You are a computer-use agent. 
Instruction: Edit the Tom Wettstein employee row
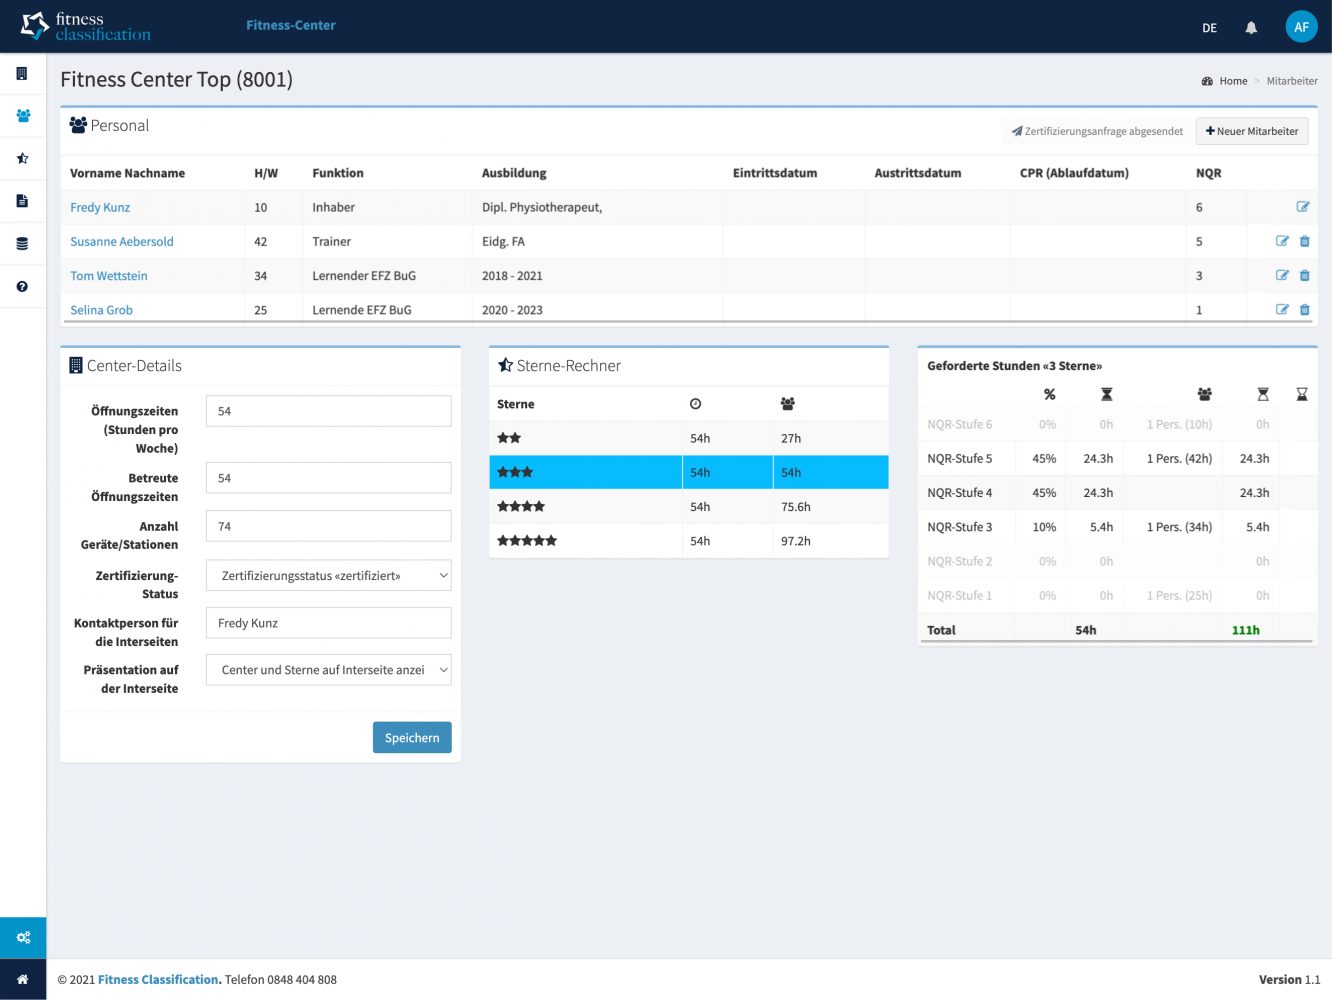1282,275
